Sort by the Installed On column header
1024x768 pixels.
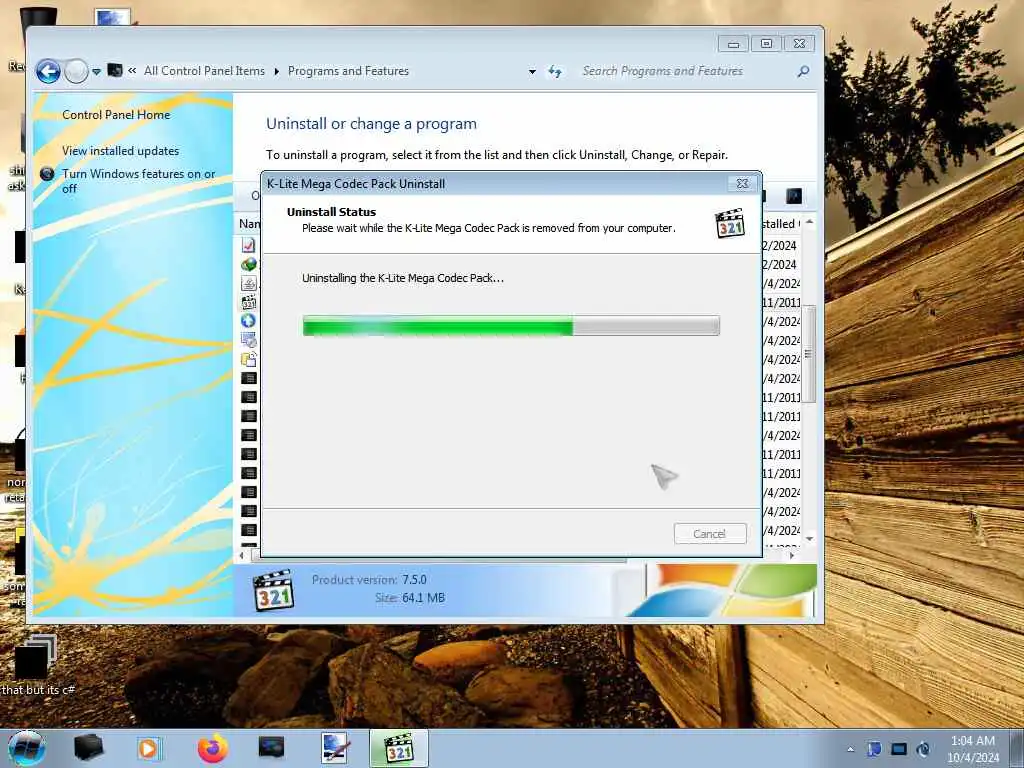pyautogui.click(x=780, y=224)
